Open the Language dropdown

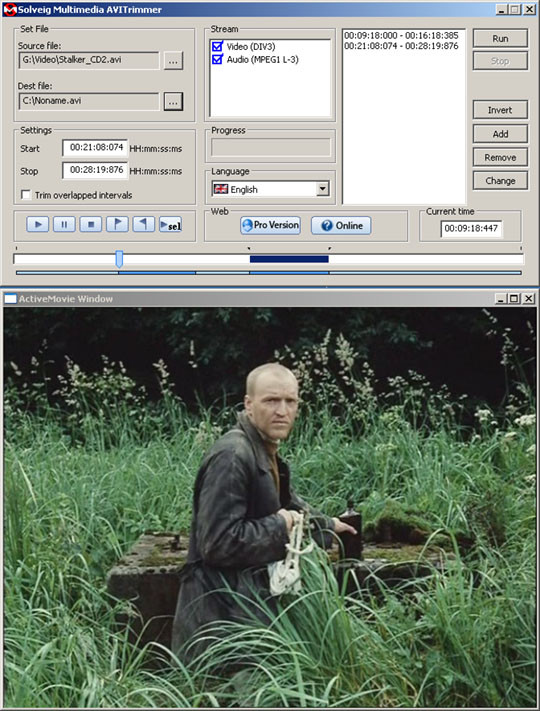click(x=323, y=189)
